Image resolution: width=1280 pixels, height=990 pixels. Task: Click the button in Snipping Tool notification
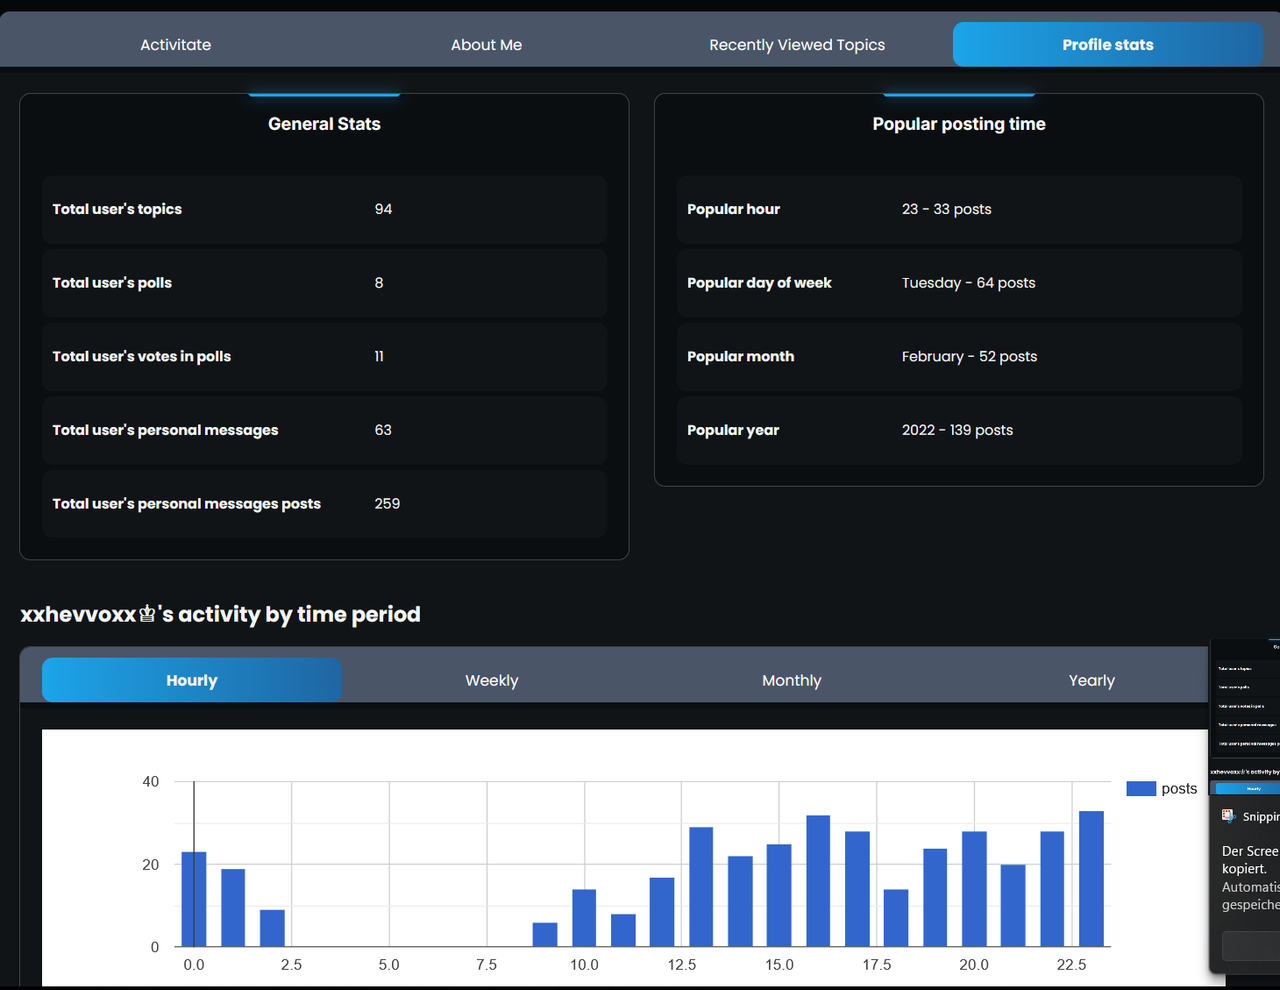1251,946
